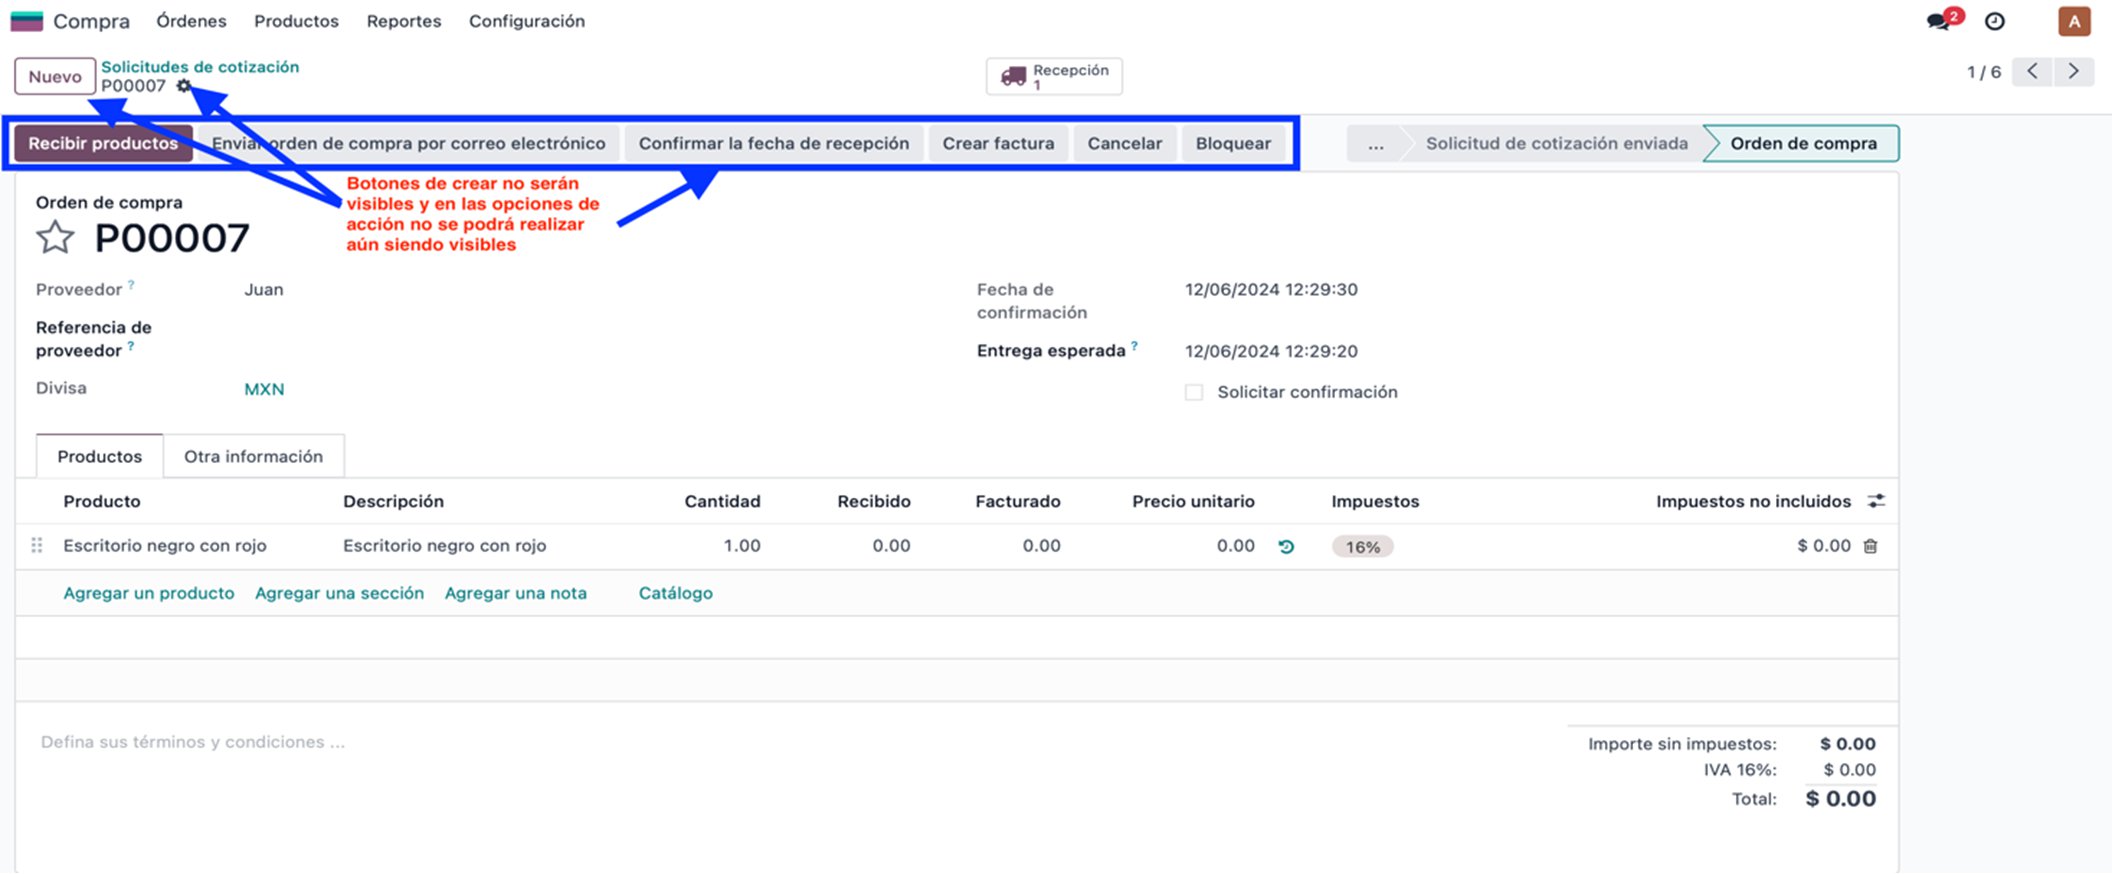
Task: Open the Recepción smart button
Action: pyautogui.click(x=1054, y=76)
